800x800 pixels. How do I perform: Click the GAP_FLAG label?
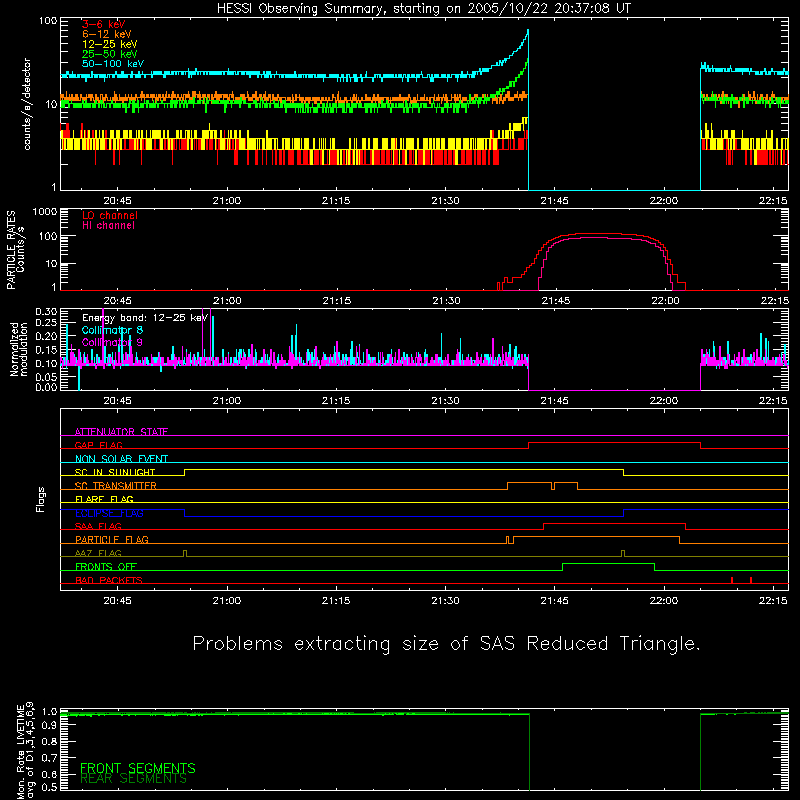[x=98, y=445]
